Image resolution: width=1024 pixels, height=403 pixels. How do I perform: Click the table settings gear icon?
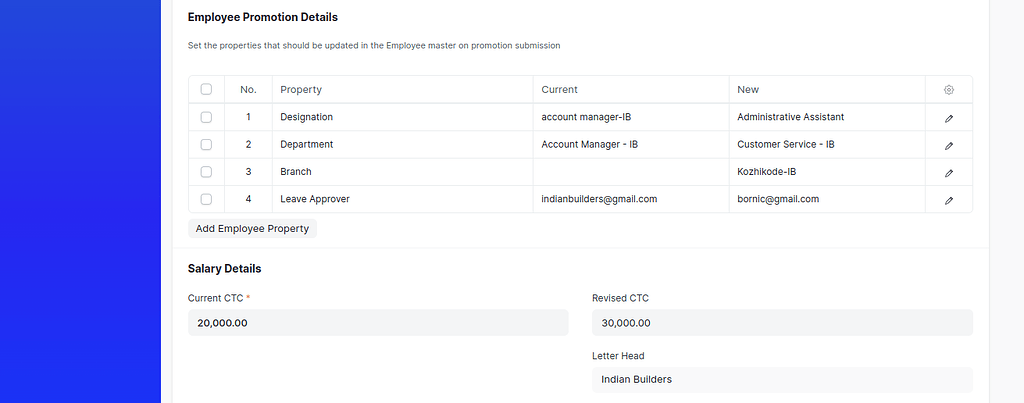949,90
